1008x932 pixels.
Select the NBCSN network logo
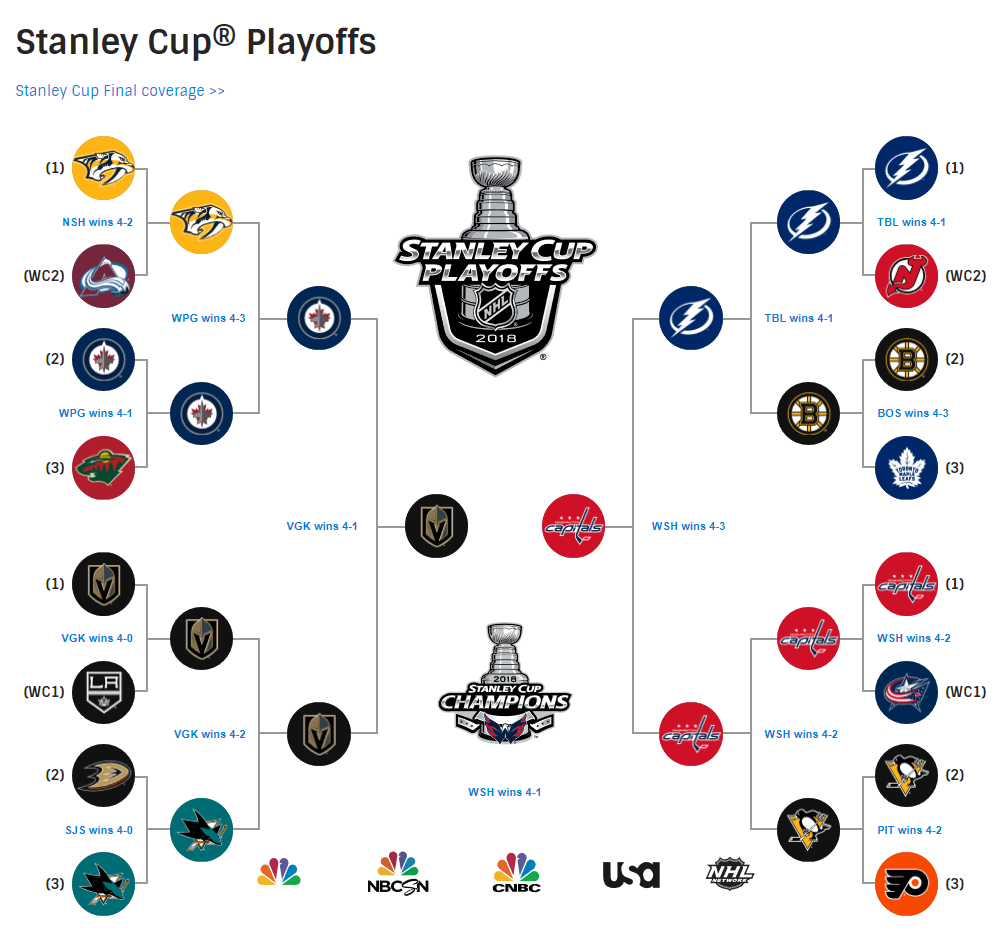[x=398, y=872]
